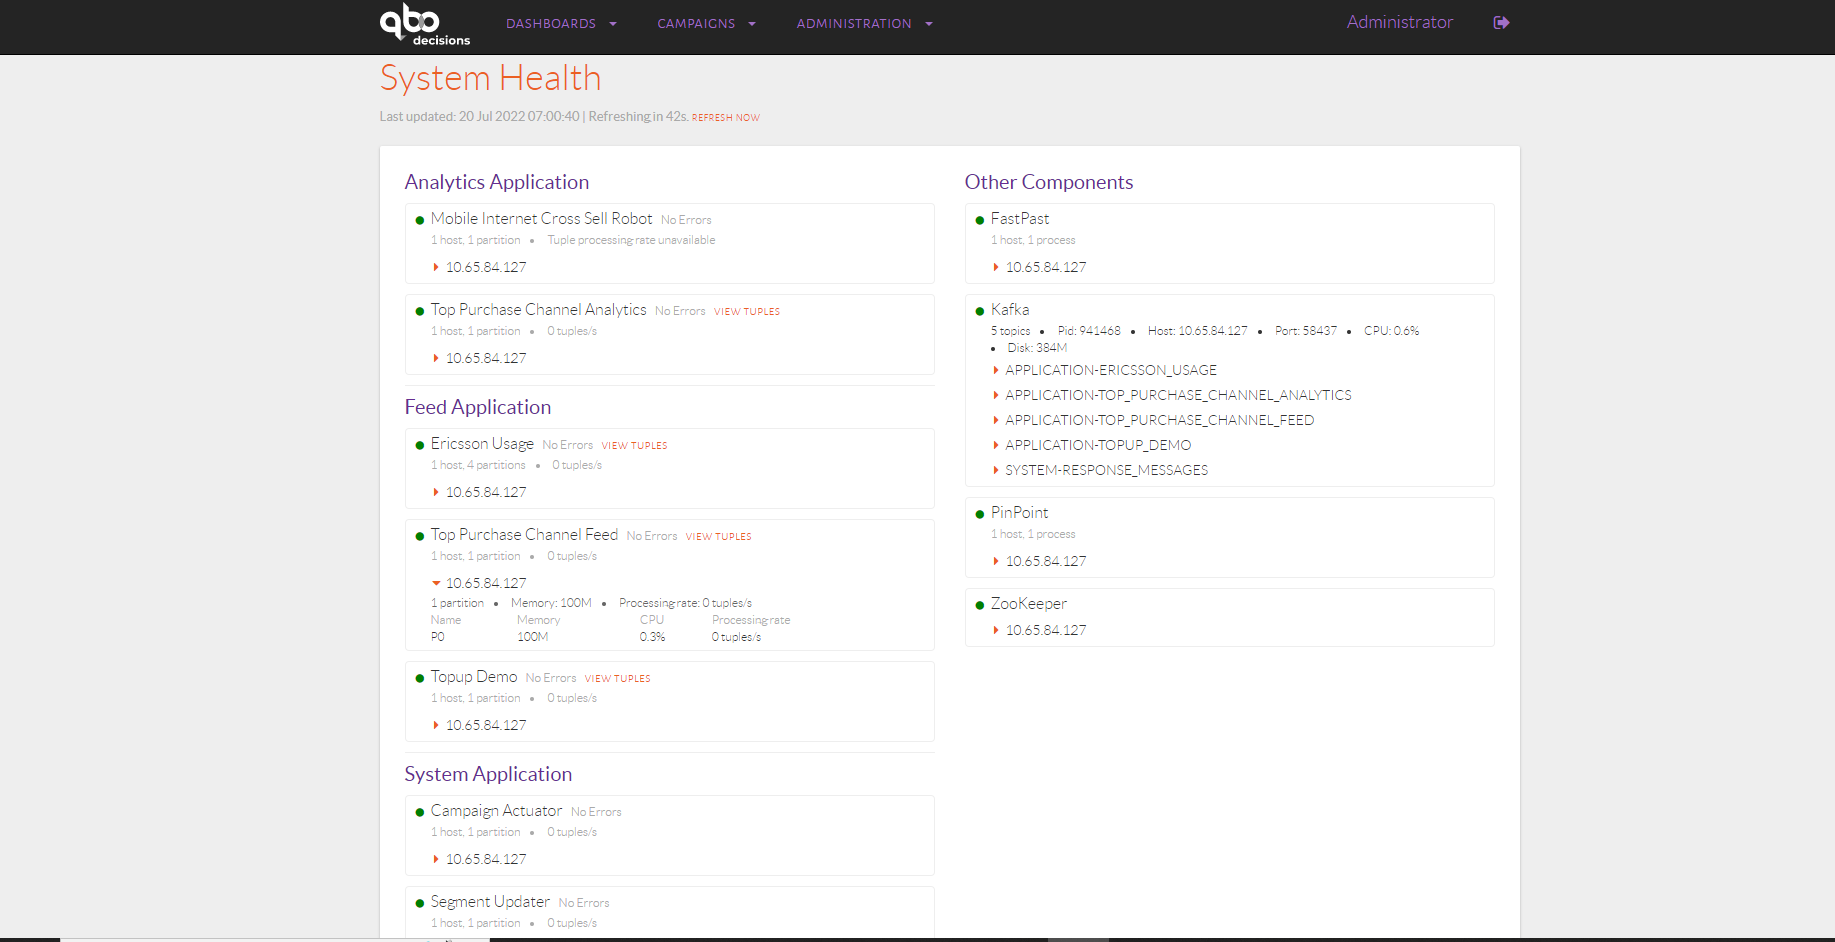Viewport: 1835px width, 942px height.
Task: Click Kafka CPU: 0.6% value
Action: click(1391, 331)
